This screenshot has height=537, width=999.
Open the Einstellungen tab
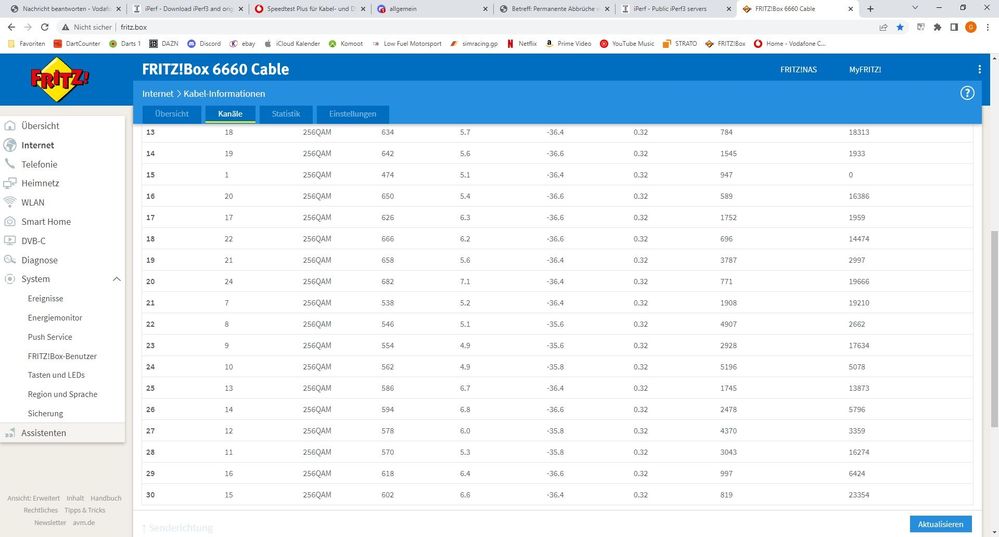click(x=352, y=114)
